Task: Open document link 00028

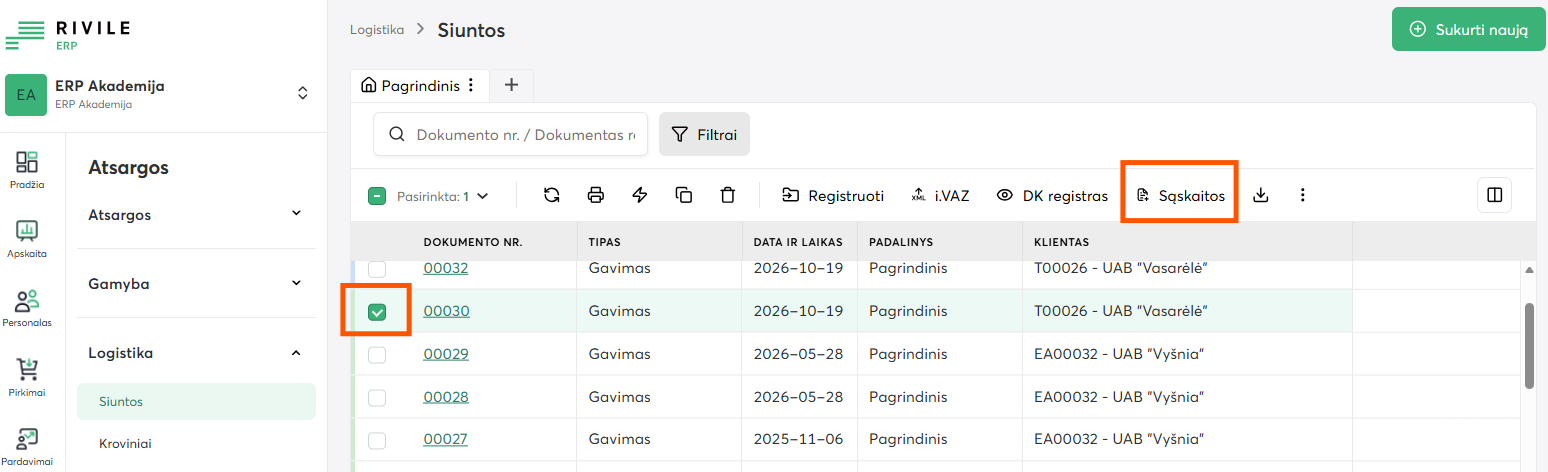Action: pos(446,397)
